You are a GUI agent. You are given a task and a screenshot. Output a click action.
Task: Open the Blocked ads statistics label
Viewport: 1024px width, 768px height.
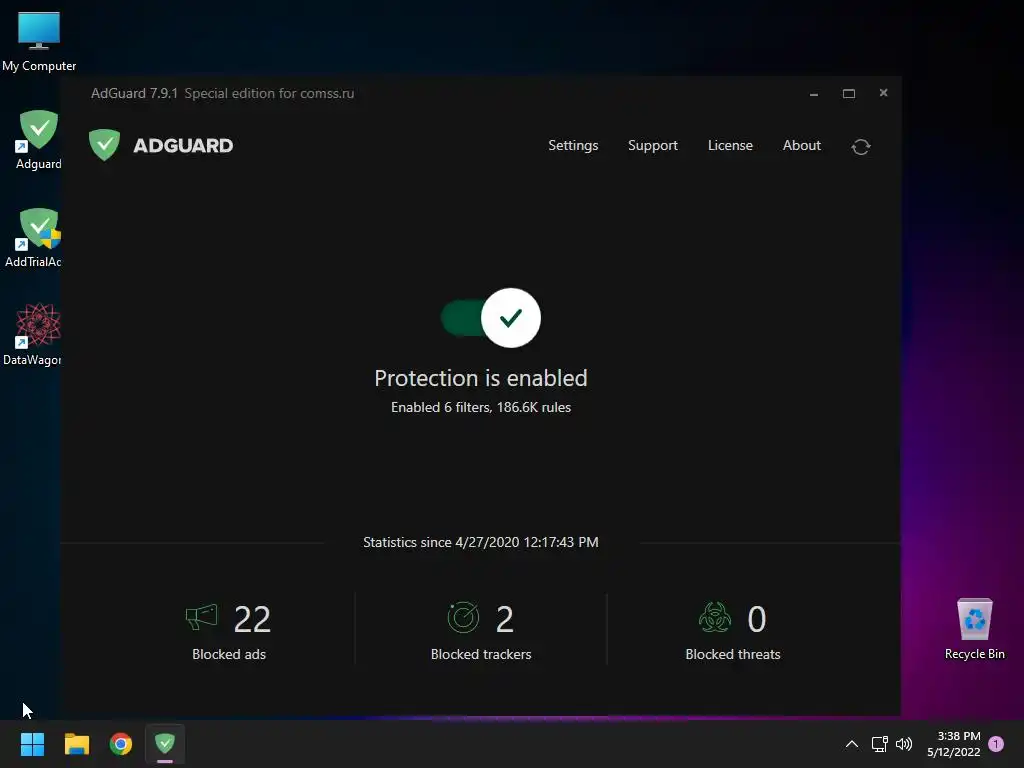point(229,654)
